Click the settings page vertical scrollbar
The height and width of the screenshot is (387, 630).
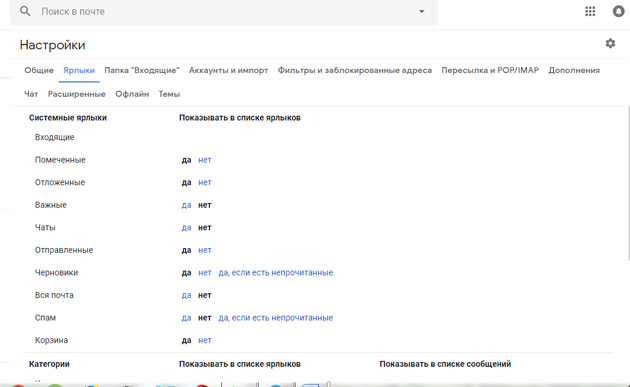pyautogui.click(x=628, y=183)
